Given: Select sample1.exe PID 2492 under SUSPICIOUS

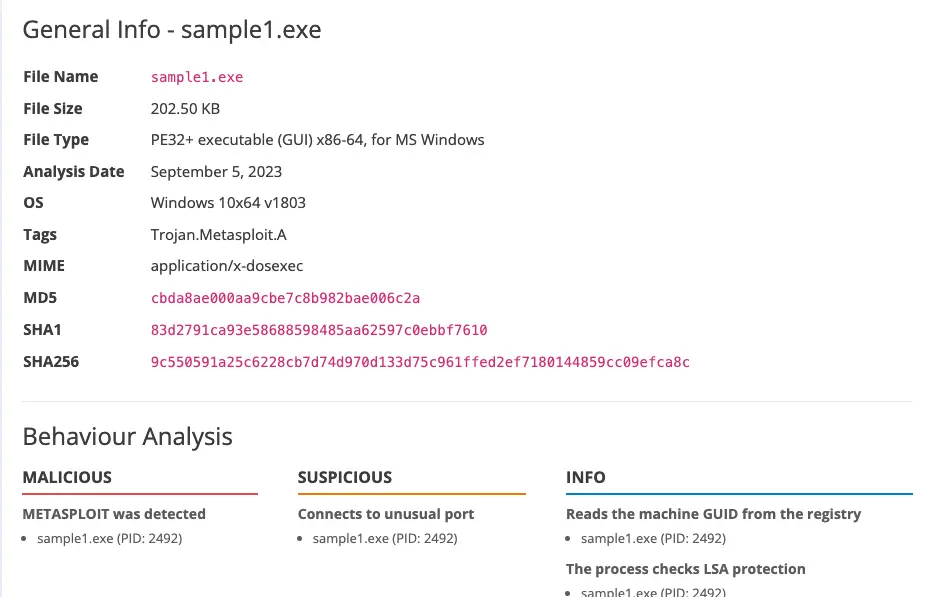Looking at the screenshot, I should [385, 538].
